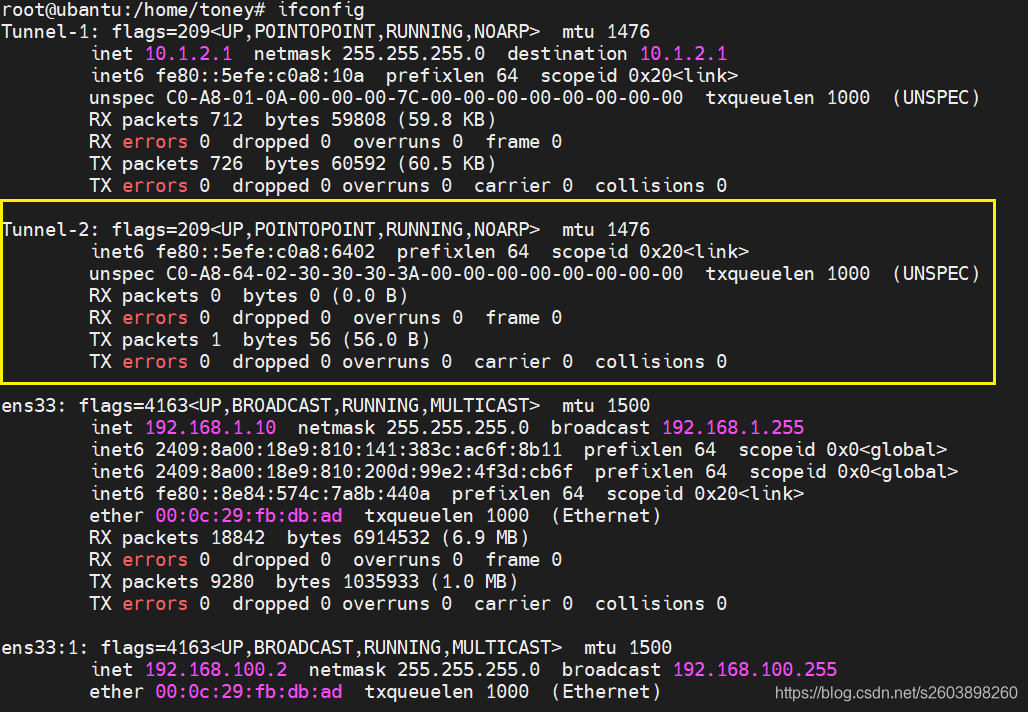Select broadcast address 192.168.1.255

click(x=733, y=427)
